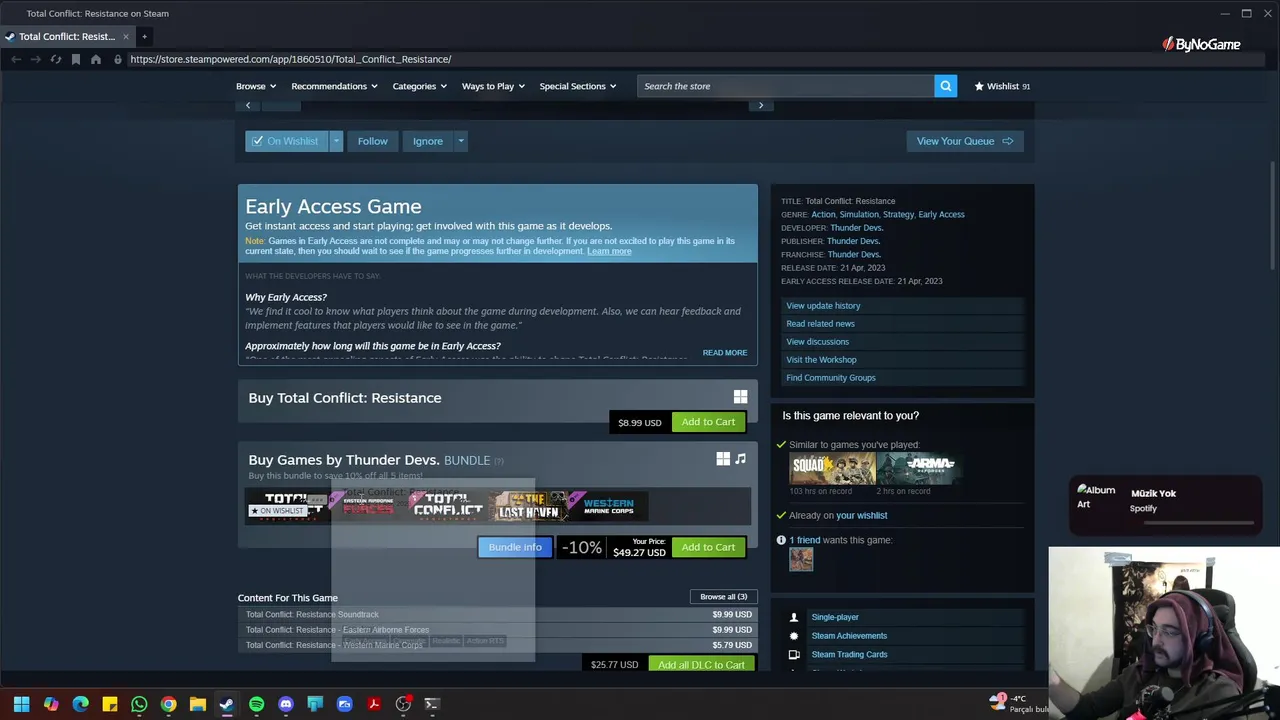Click the Early Access genre link
Image resolution: width=1280 pixels, height=720 pixels.
click(x=941, y=214)
